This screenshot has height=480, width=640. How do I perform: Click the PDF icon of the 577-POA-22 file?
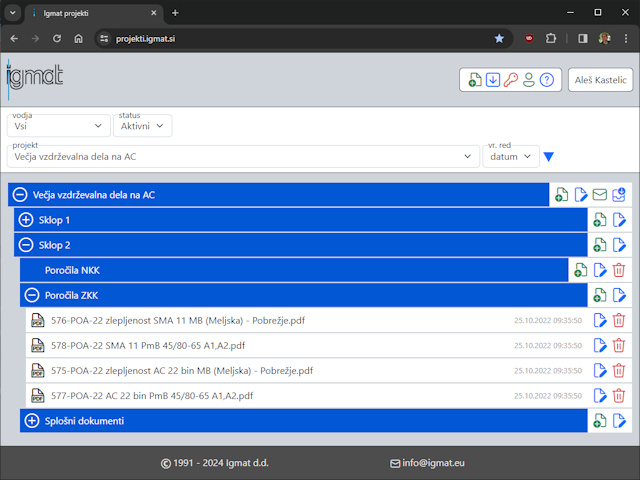[38, 396]
